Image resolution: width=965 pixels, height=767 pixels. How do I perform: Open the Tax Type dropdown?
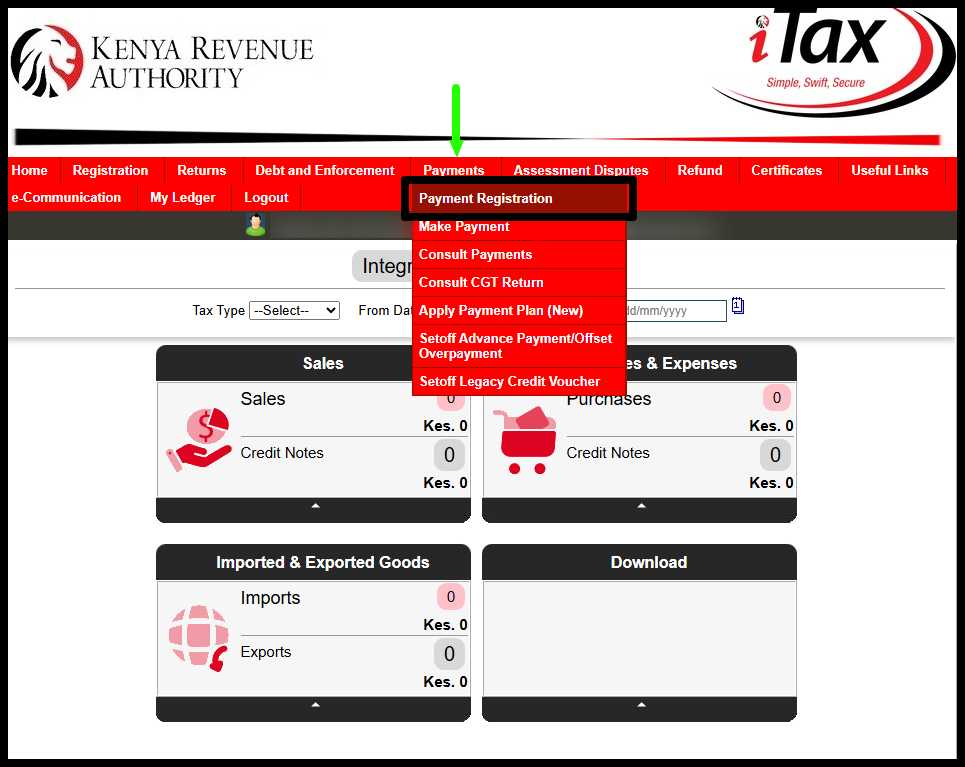pos(294,310)
